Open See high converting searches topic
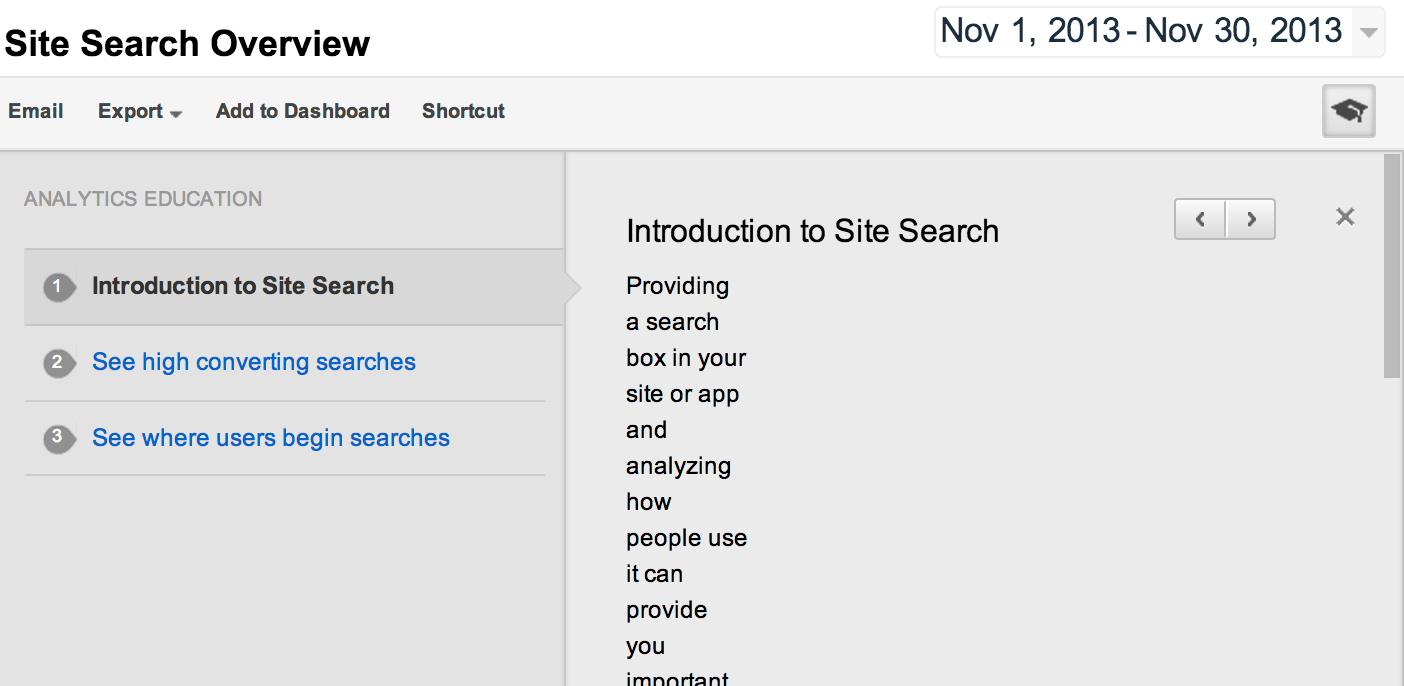The height and width of the screenshot is (686, 1404). (254, 362)
